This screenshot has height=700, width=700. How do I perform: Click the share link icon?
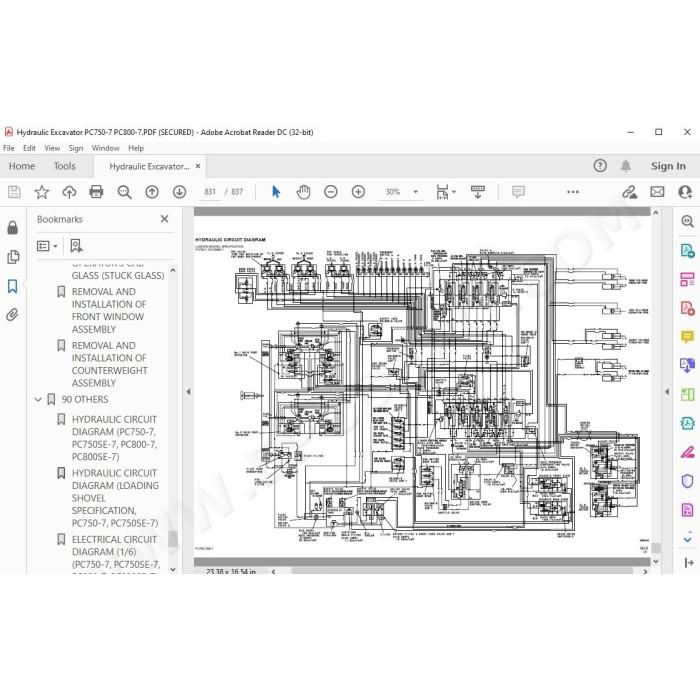pos(629,192)
